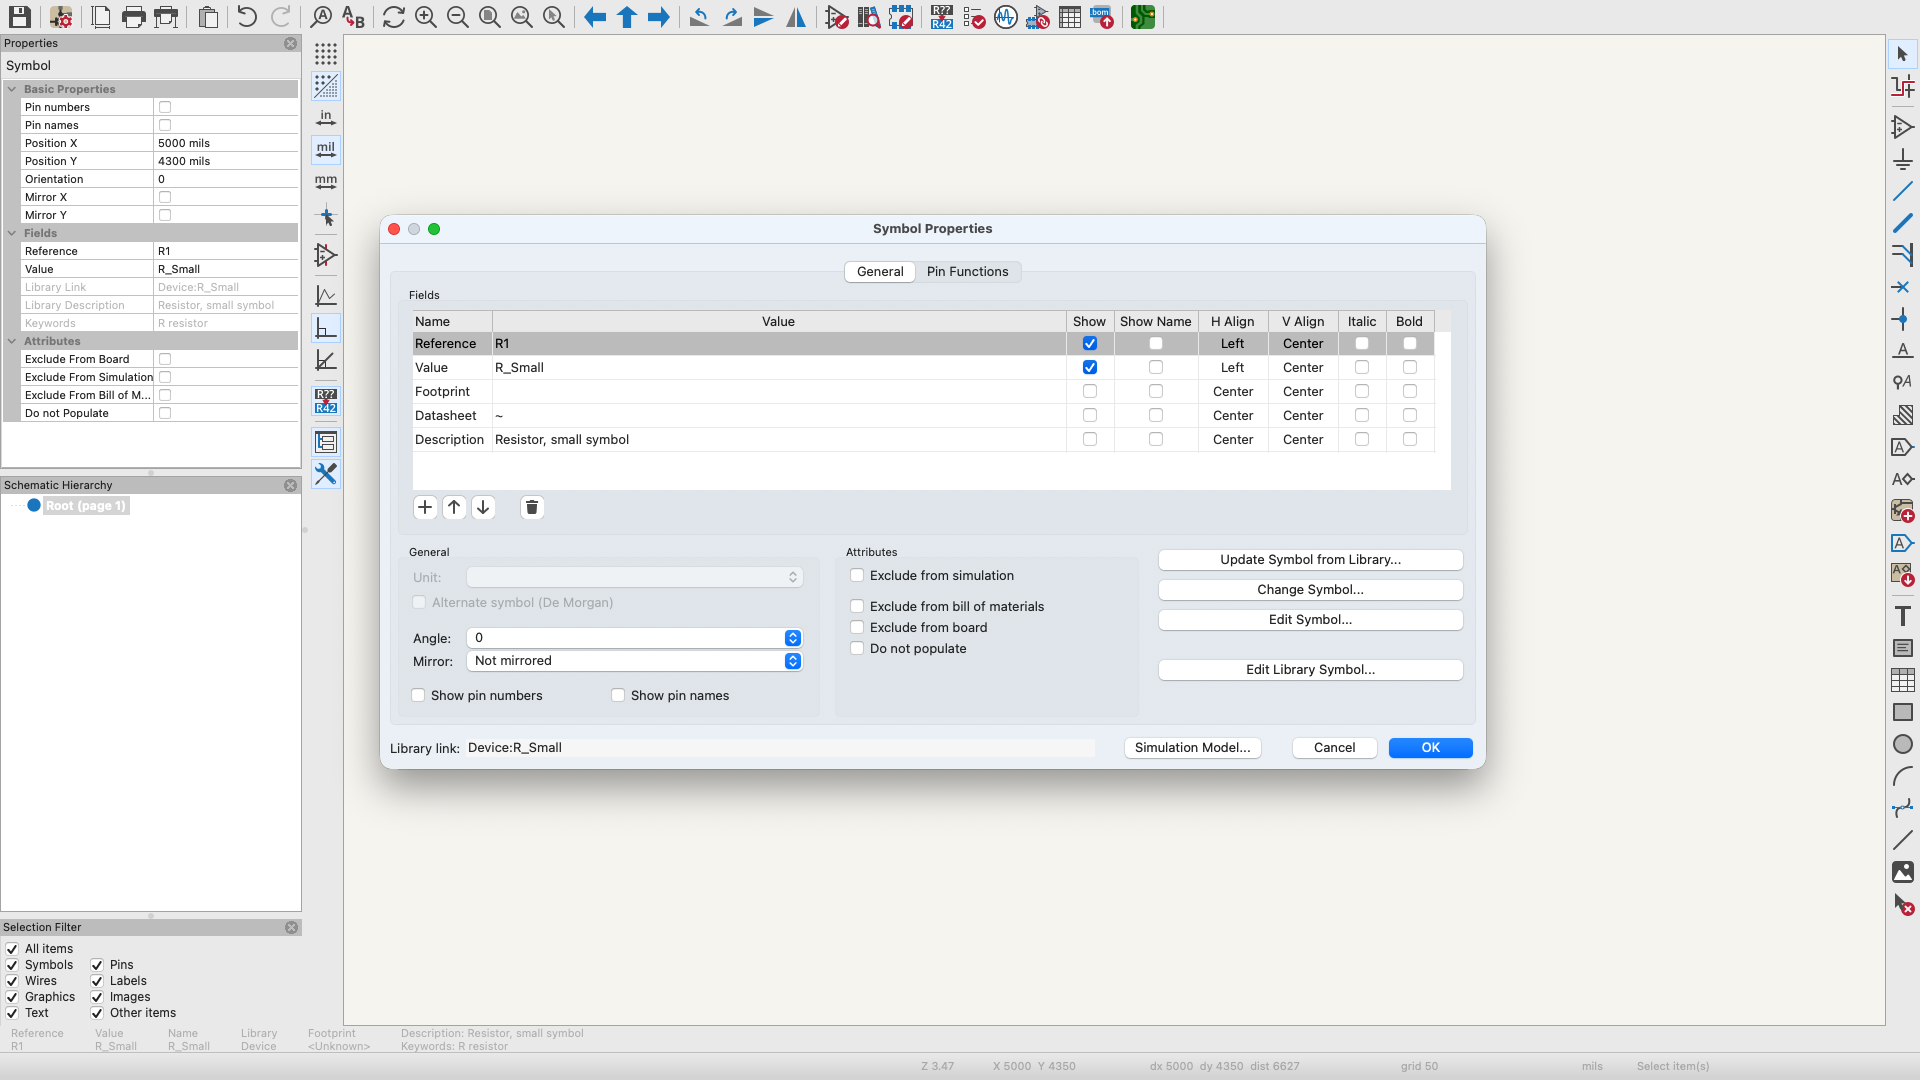
Task: Switch units to millimeters icon
Action: click(326, 182)
